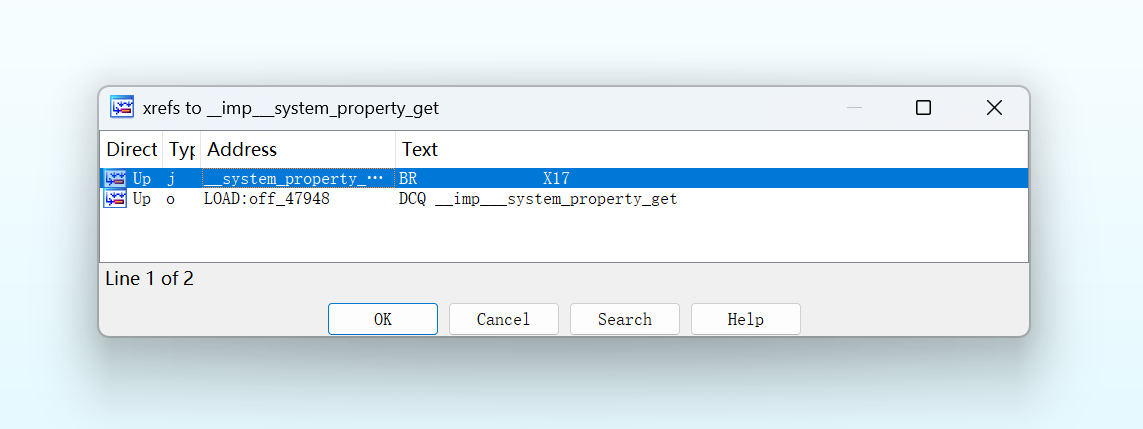Screen dimensions: 1143x429
Task: Maximize the xrefs dialog window
Action: [x=924, y=108]
